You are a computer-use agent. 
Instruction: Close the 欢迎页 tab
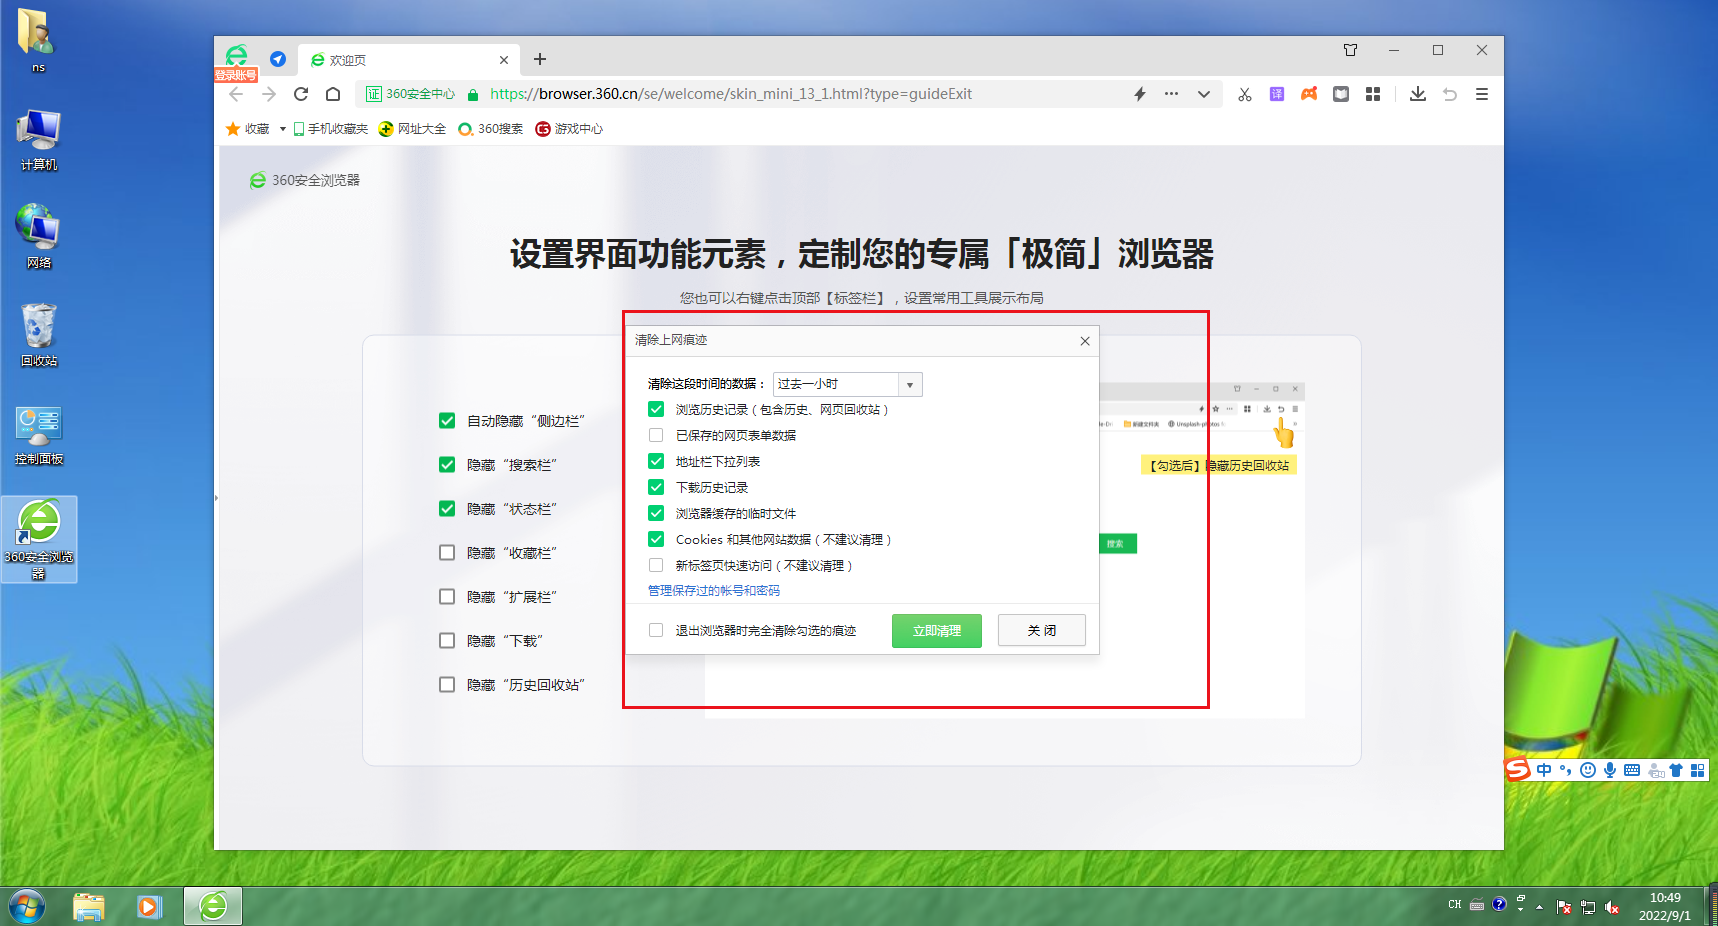click(x=504, y=60)
